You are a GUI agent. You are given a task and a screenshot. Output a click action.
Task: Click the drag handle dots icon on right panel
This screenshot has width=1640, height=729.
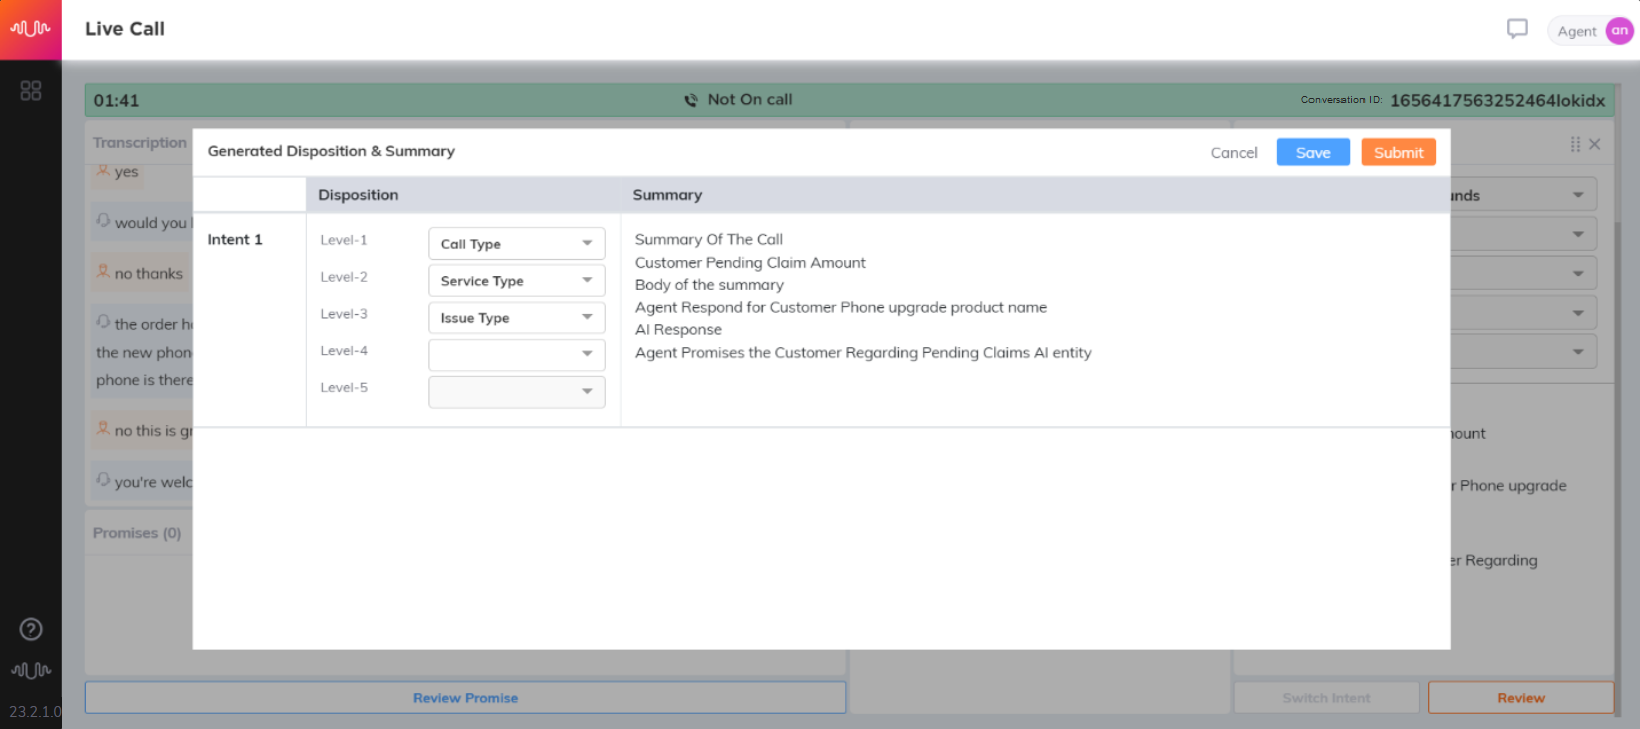[1575, 144]
